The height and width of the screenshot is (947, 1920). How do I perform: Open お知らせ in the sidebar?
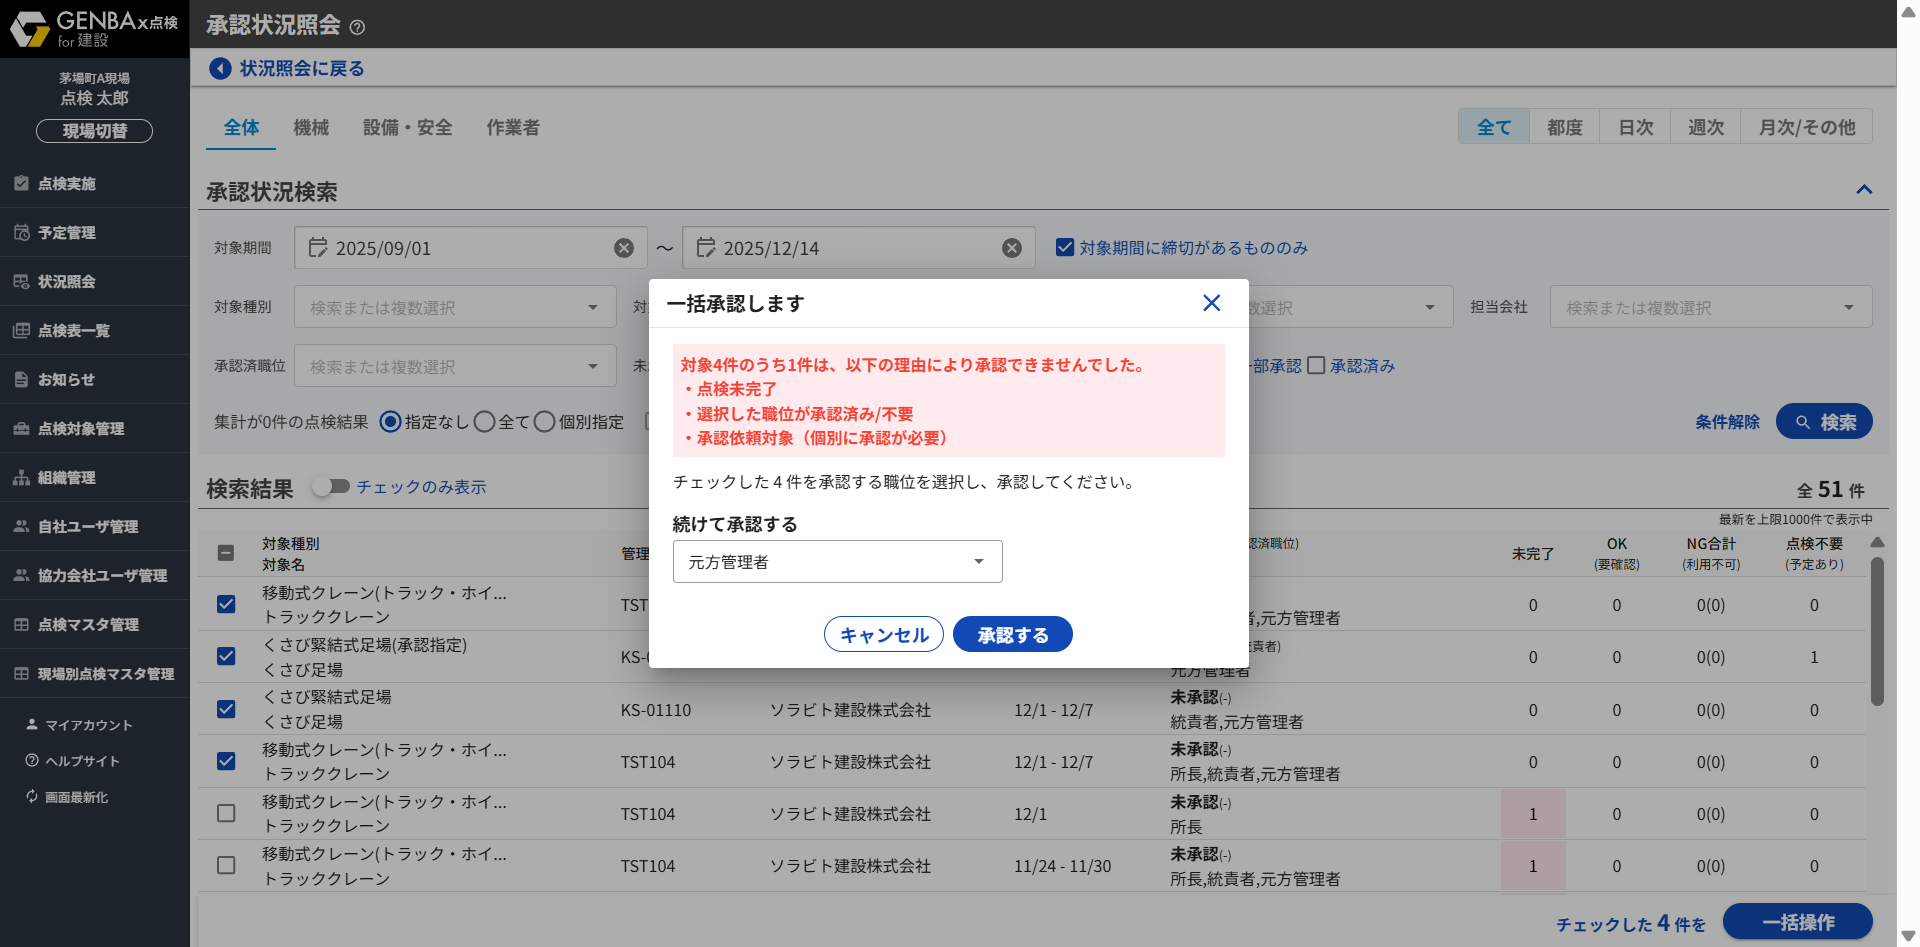66,380
